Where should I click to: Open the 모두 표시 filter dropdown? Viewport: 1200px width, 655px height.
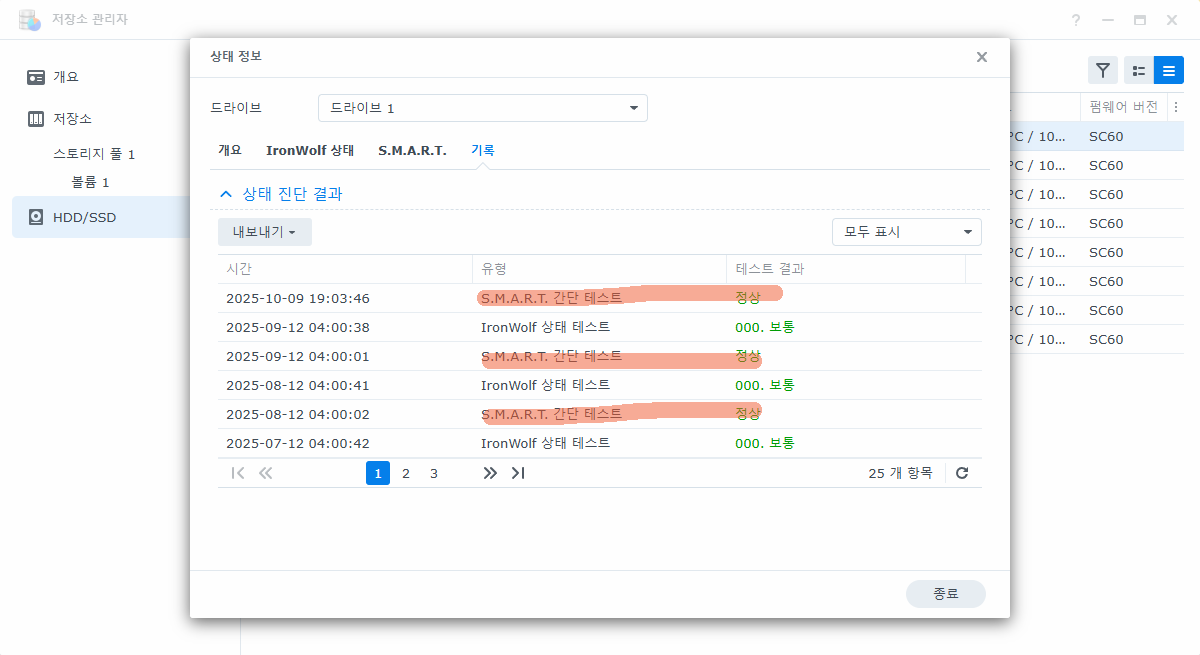tap(906, 232)
